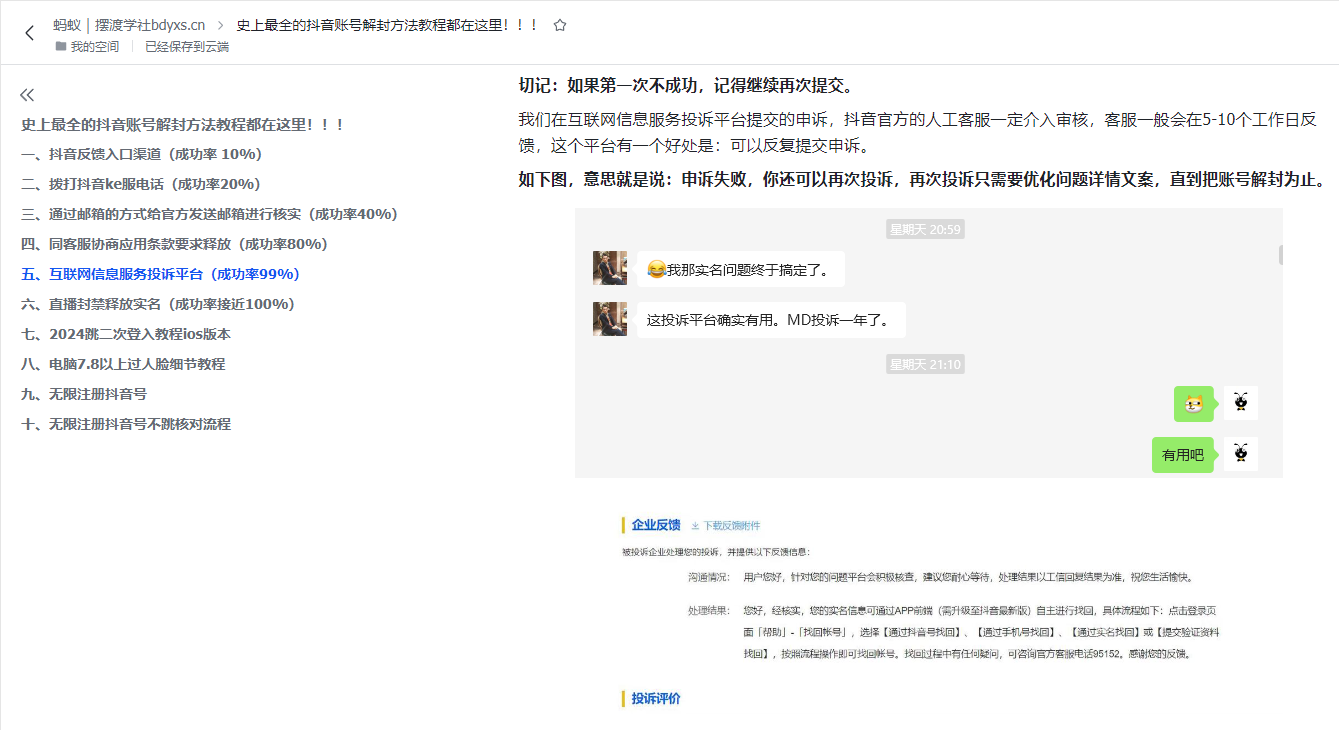
Task: Click the document title in the breadcrumb
Action: [388, 25]
